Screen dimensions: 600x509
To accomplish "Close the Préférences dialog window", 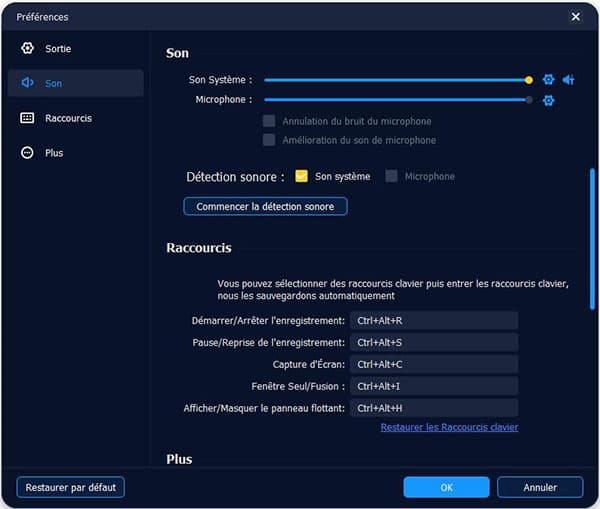I will 575,17.
